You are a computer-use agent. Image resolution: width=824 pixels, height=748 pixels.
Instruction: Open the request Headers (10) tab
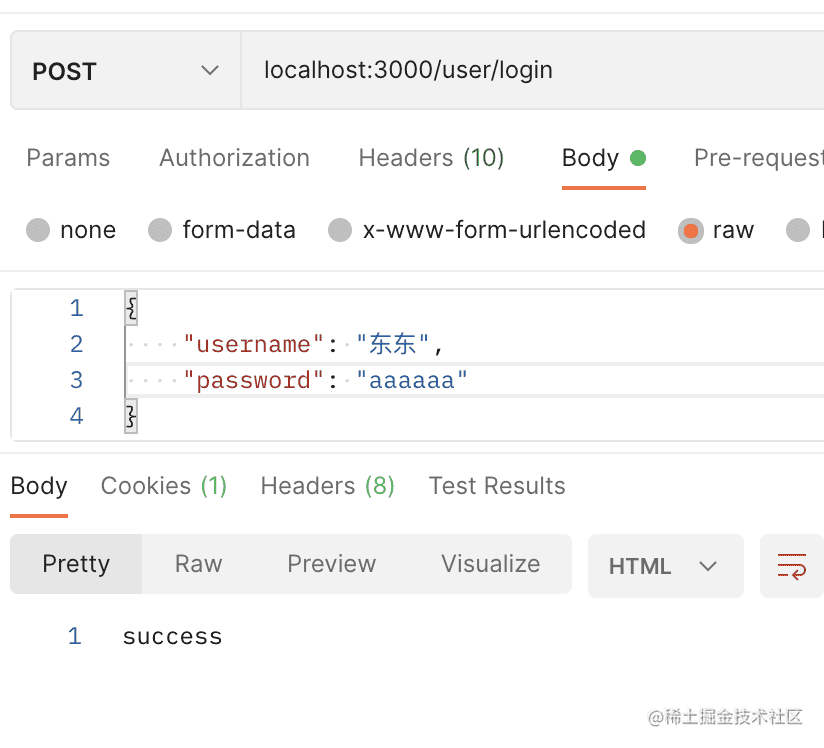pos(431,158)
